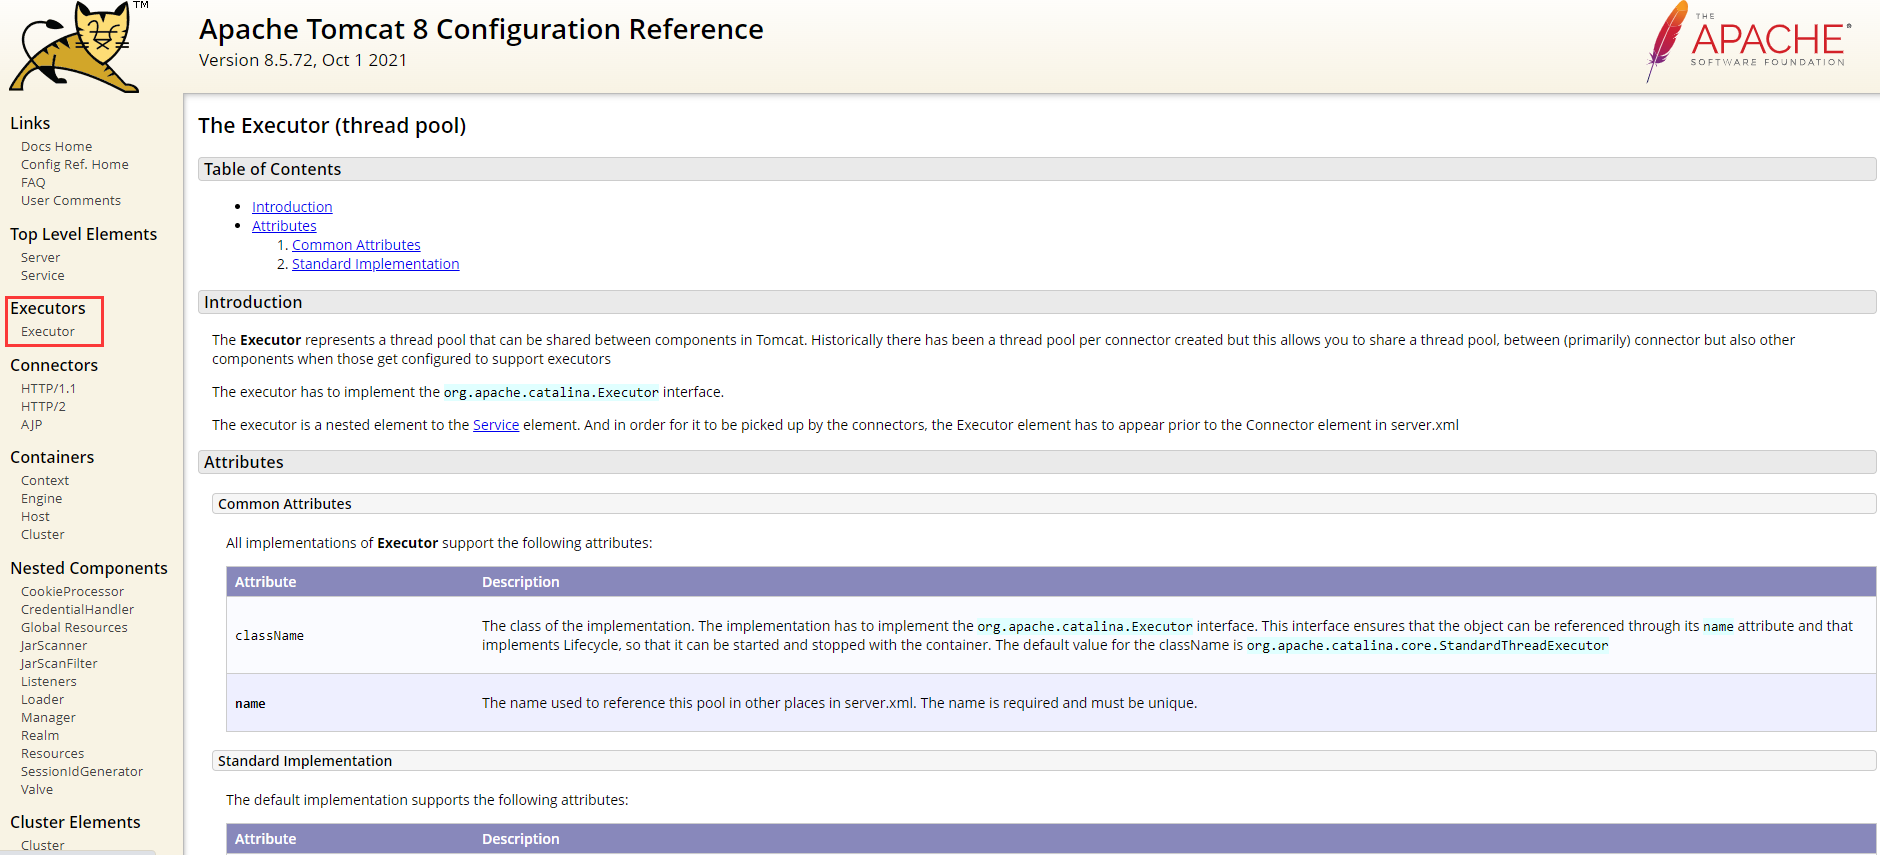Go to JarScanFilter sidebar link
This screenshot has height=855, width=1880.
pos(59,664)
